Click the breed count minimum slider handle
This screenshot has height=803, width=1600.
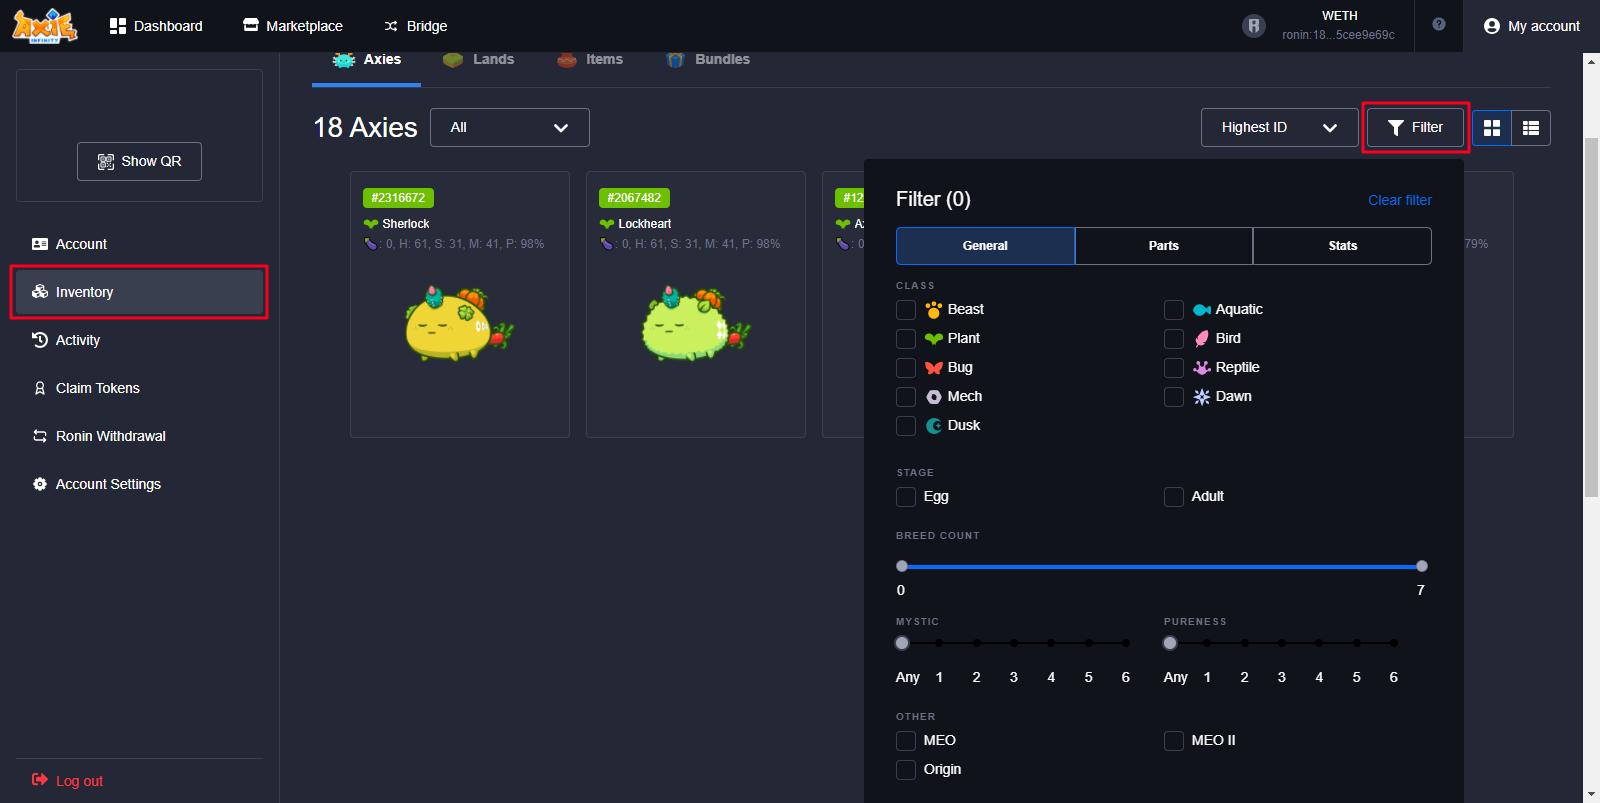pyautogui.click(x=902, y=566)
